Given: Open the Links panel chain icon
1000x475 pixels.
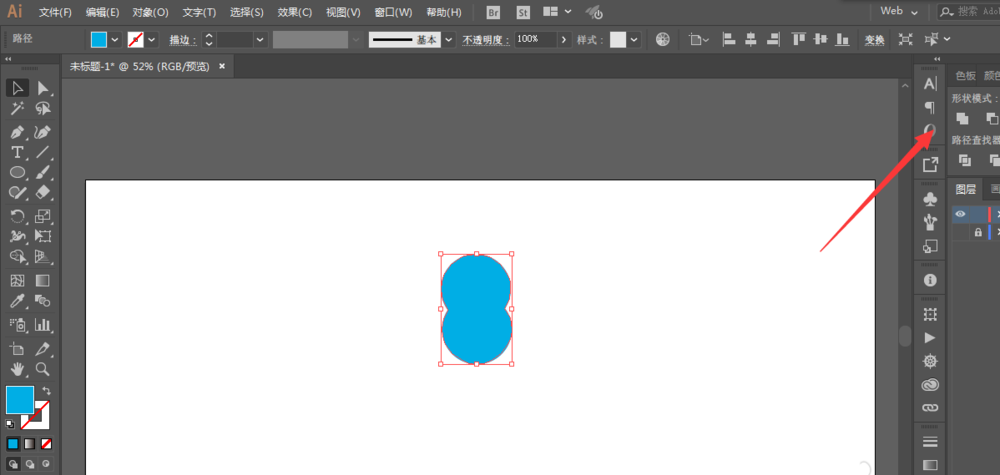Looking at the screenshot, I should (x=930, y=407).
